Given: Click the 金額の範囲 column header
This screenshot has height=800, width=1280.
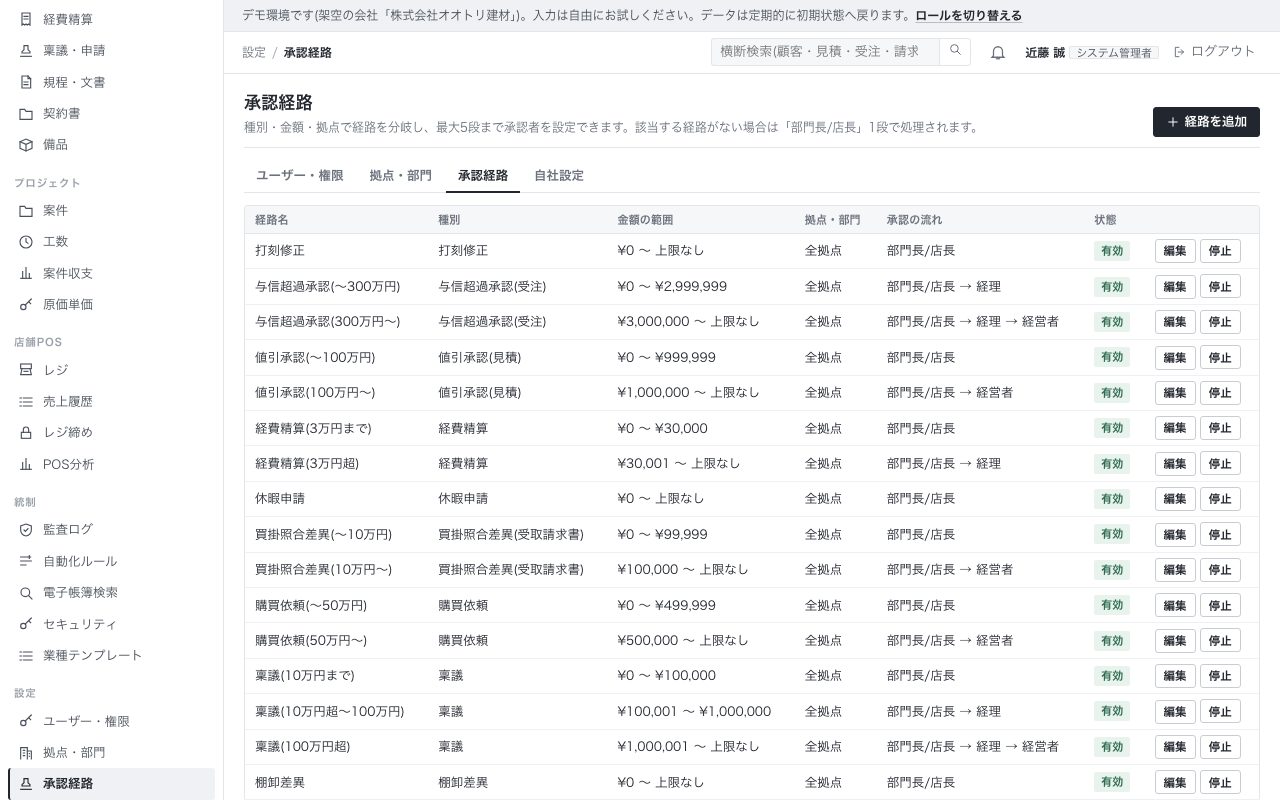Looking at the screenshot, I should [645, 220].
